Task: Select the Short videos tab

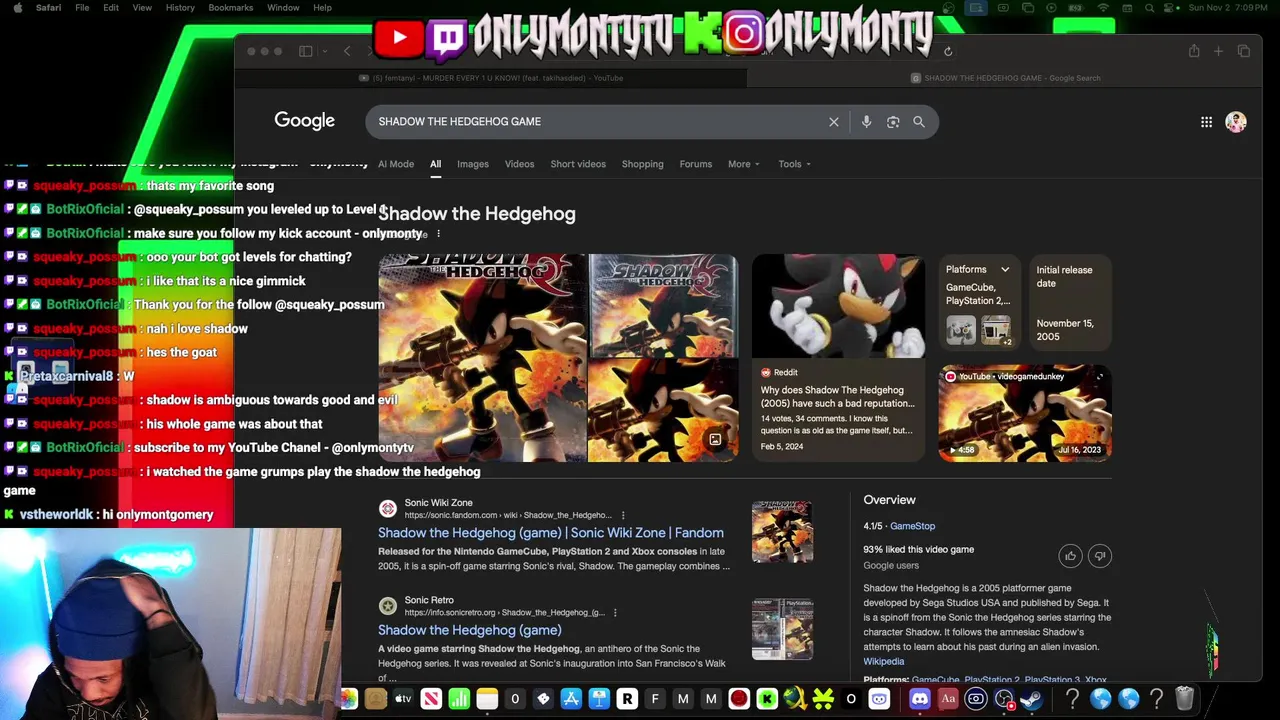Action: 578,164
